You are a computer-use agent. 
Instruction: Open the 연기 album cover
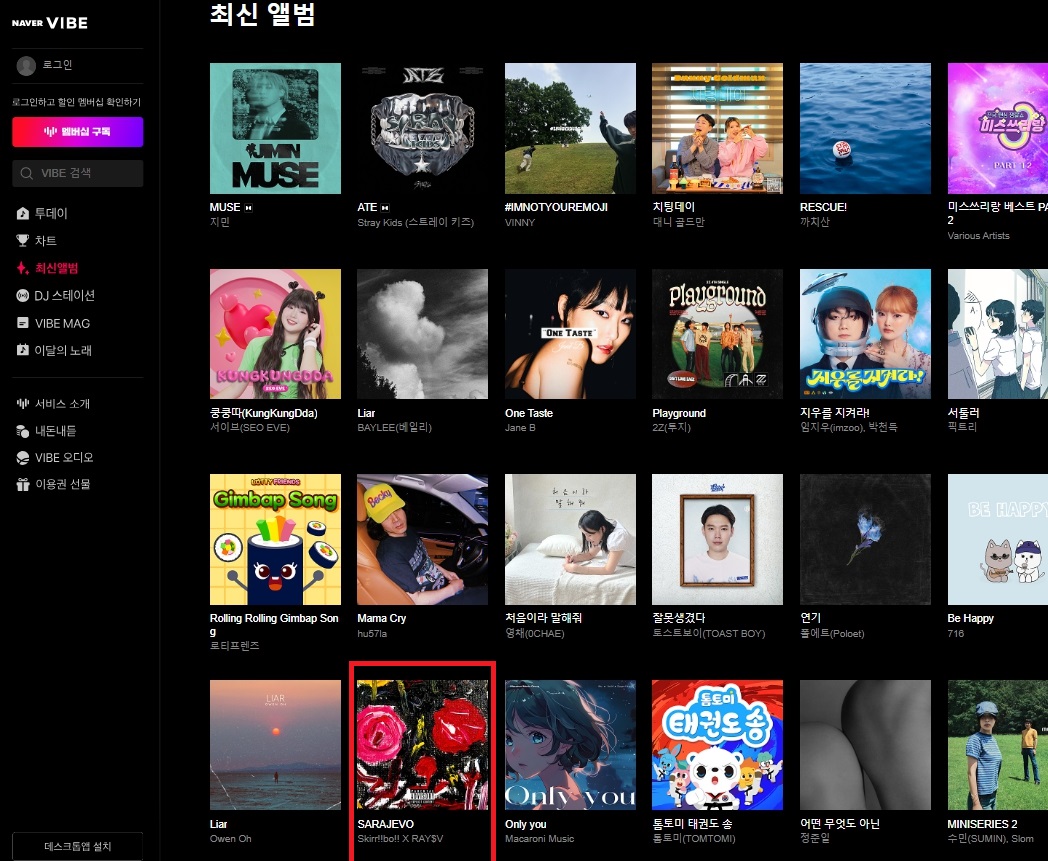pos(865,539)
